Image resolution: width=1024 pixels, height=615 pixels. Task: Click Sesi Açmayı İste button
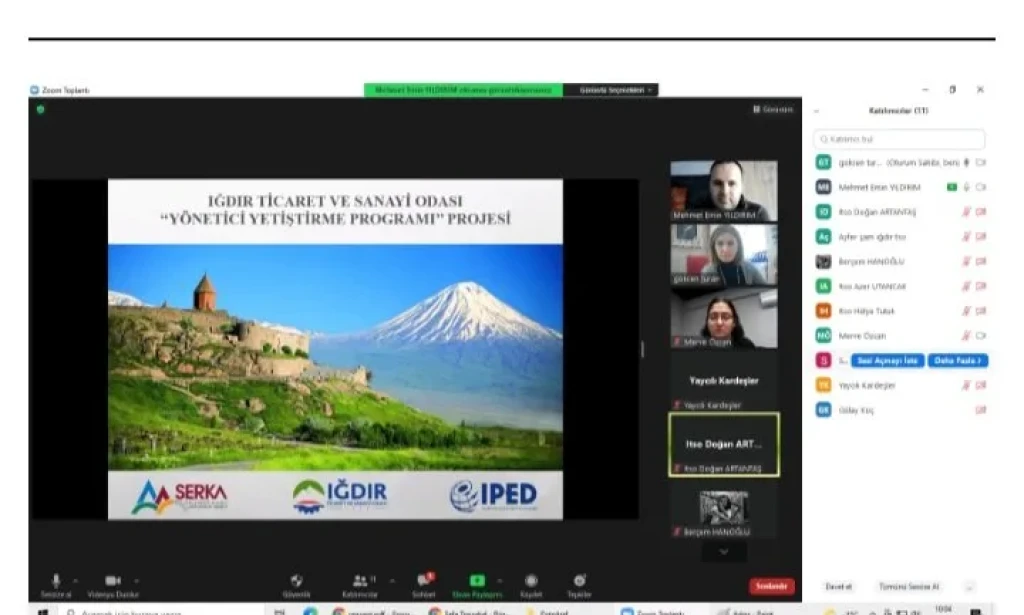coord(888,360)
